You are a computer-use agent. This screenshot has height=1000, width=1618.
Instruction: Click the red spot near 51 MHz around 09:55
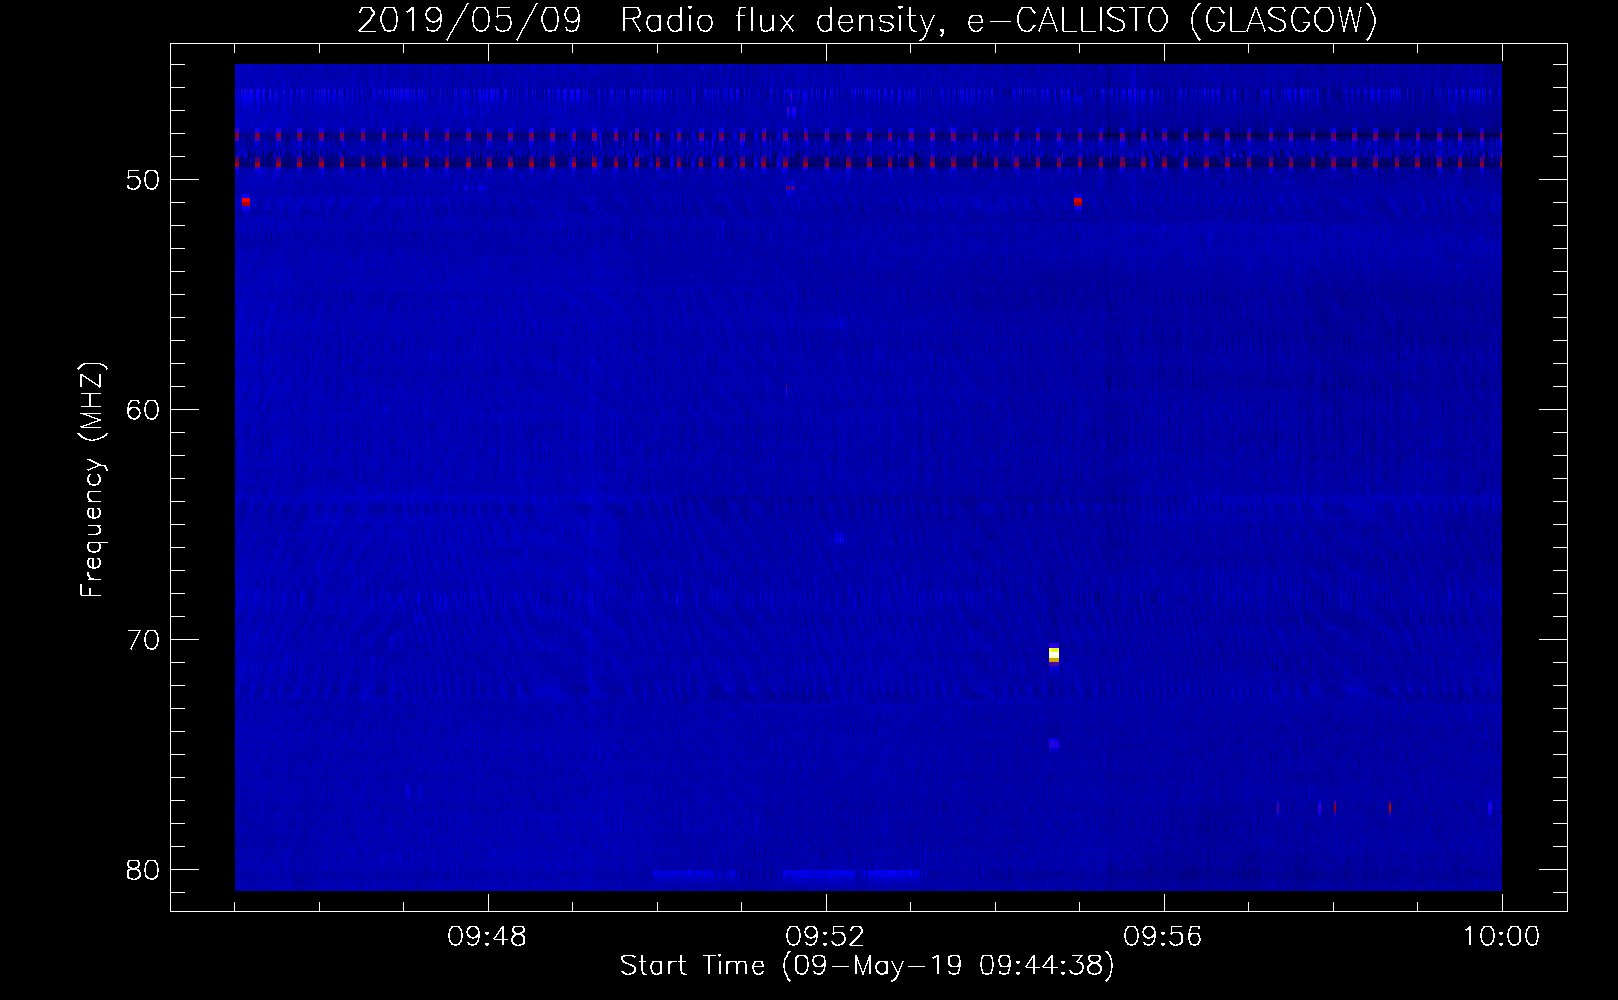1077,201
